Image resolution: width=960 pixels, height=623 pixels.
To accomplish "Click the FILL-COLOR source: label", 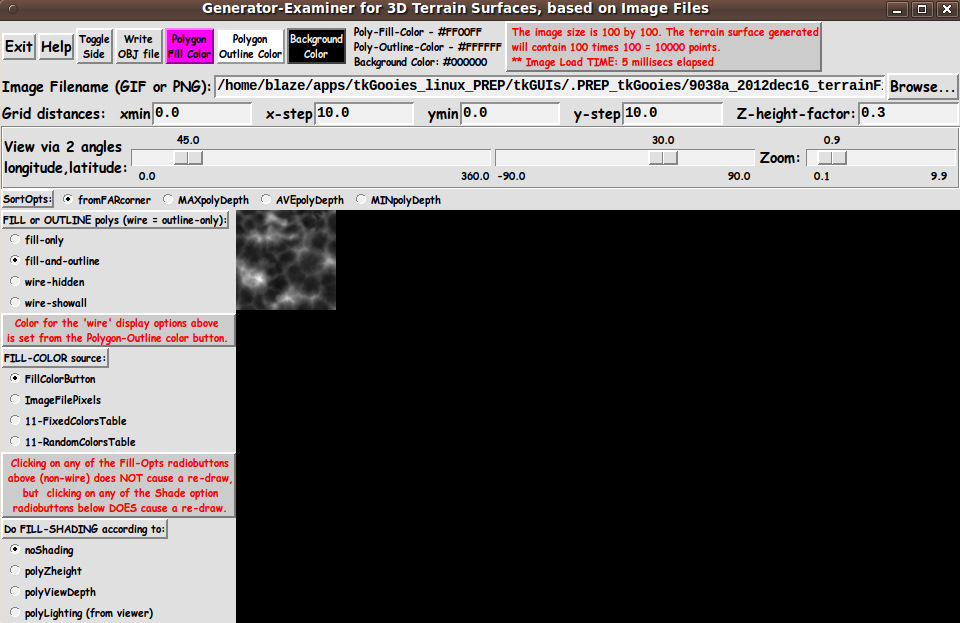I will [x=54, y=358].
